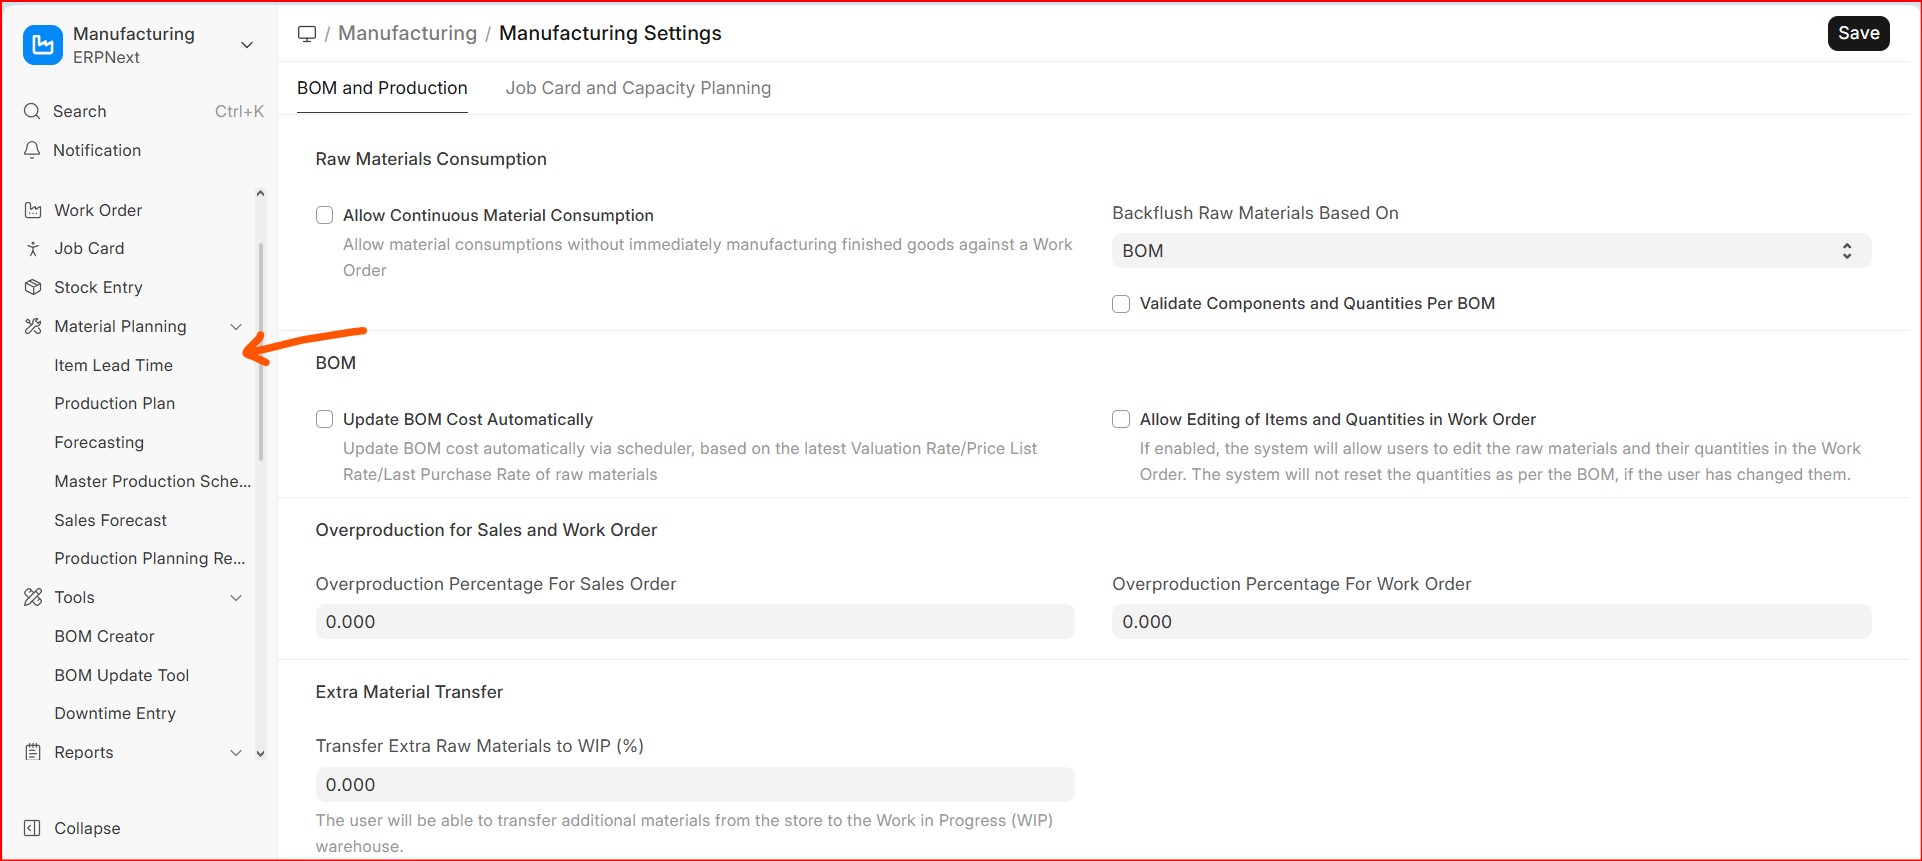Click the Work Order sidebar icon
Screen dimensions: 1922x861
click(33, 210)
